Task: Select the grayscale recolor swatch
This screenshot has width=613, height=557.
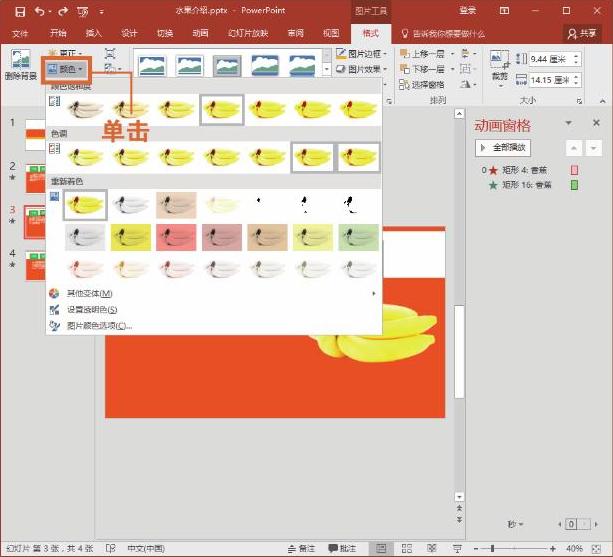Action: click(131, 204)
